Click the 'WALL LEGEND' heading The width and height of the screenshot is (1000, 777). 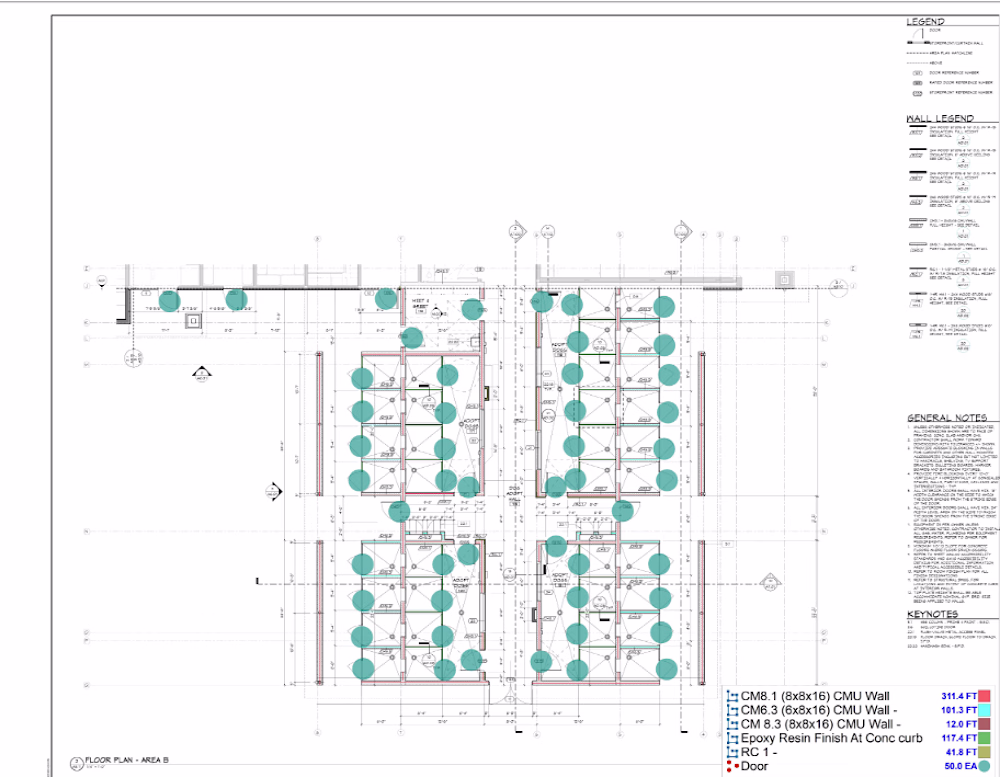[940, 118]
